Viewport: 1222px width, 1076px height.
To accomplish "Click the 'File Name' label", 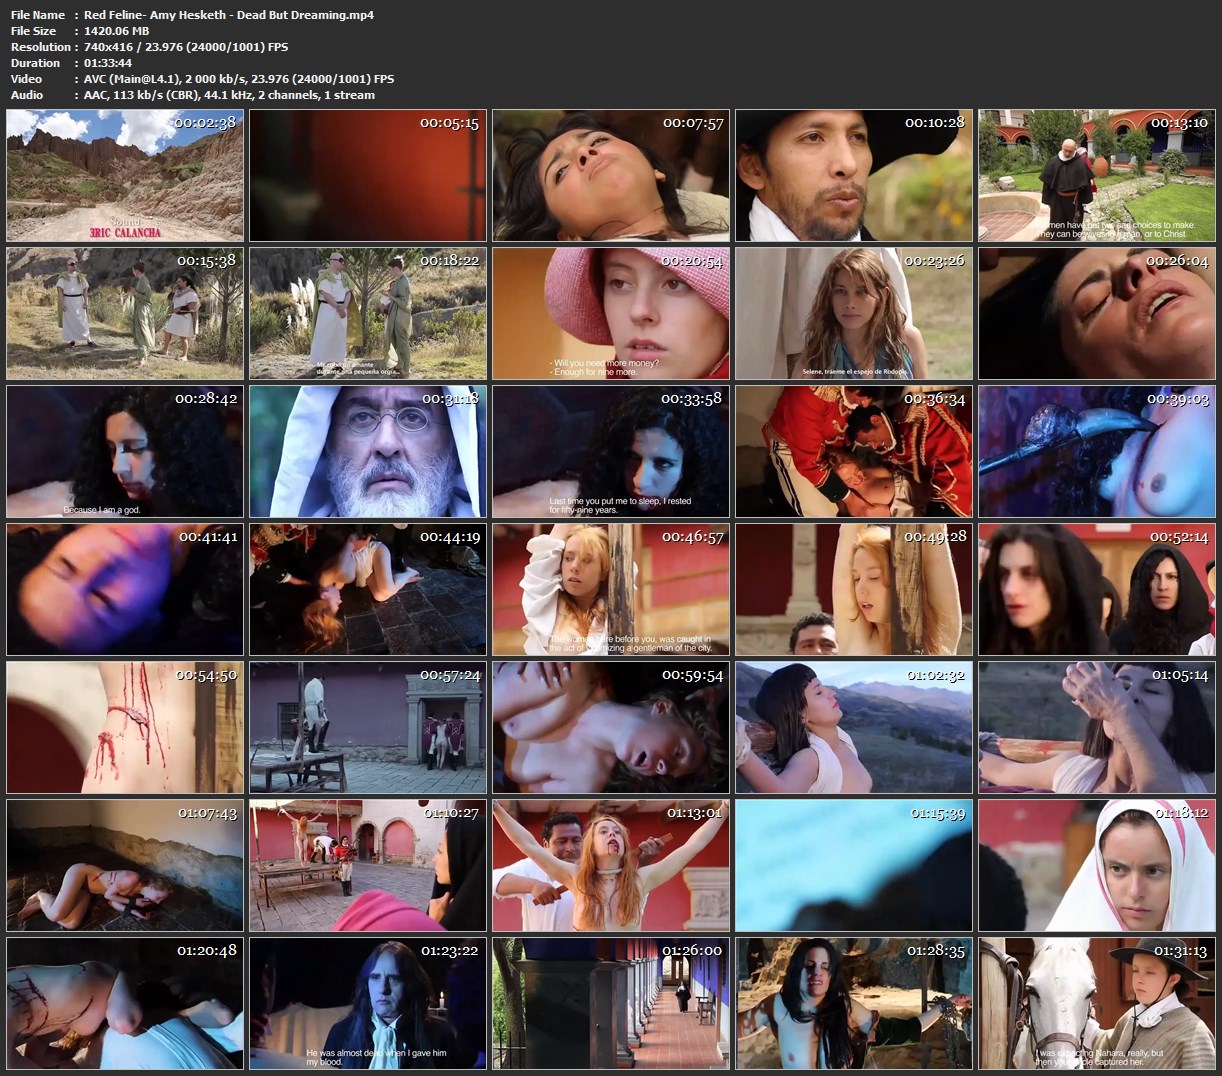I will [x=38, y=15].
